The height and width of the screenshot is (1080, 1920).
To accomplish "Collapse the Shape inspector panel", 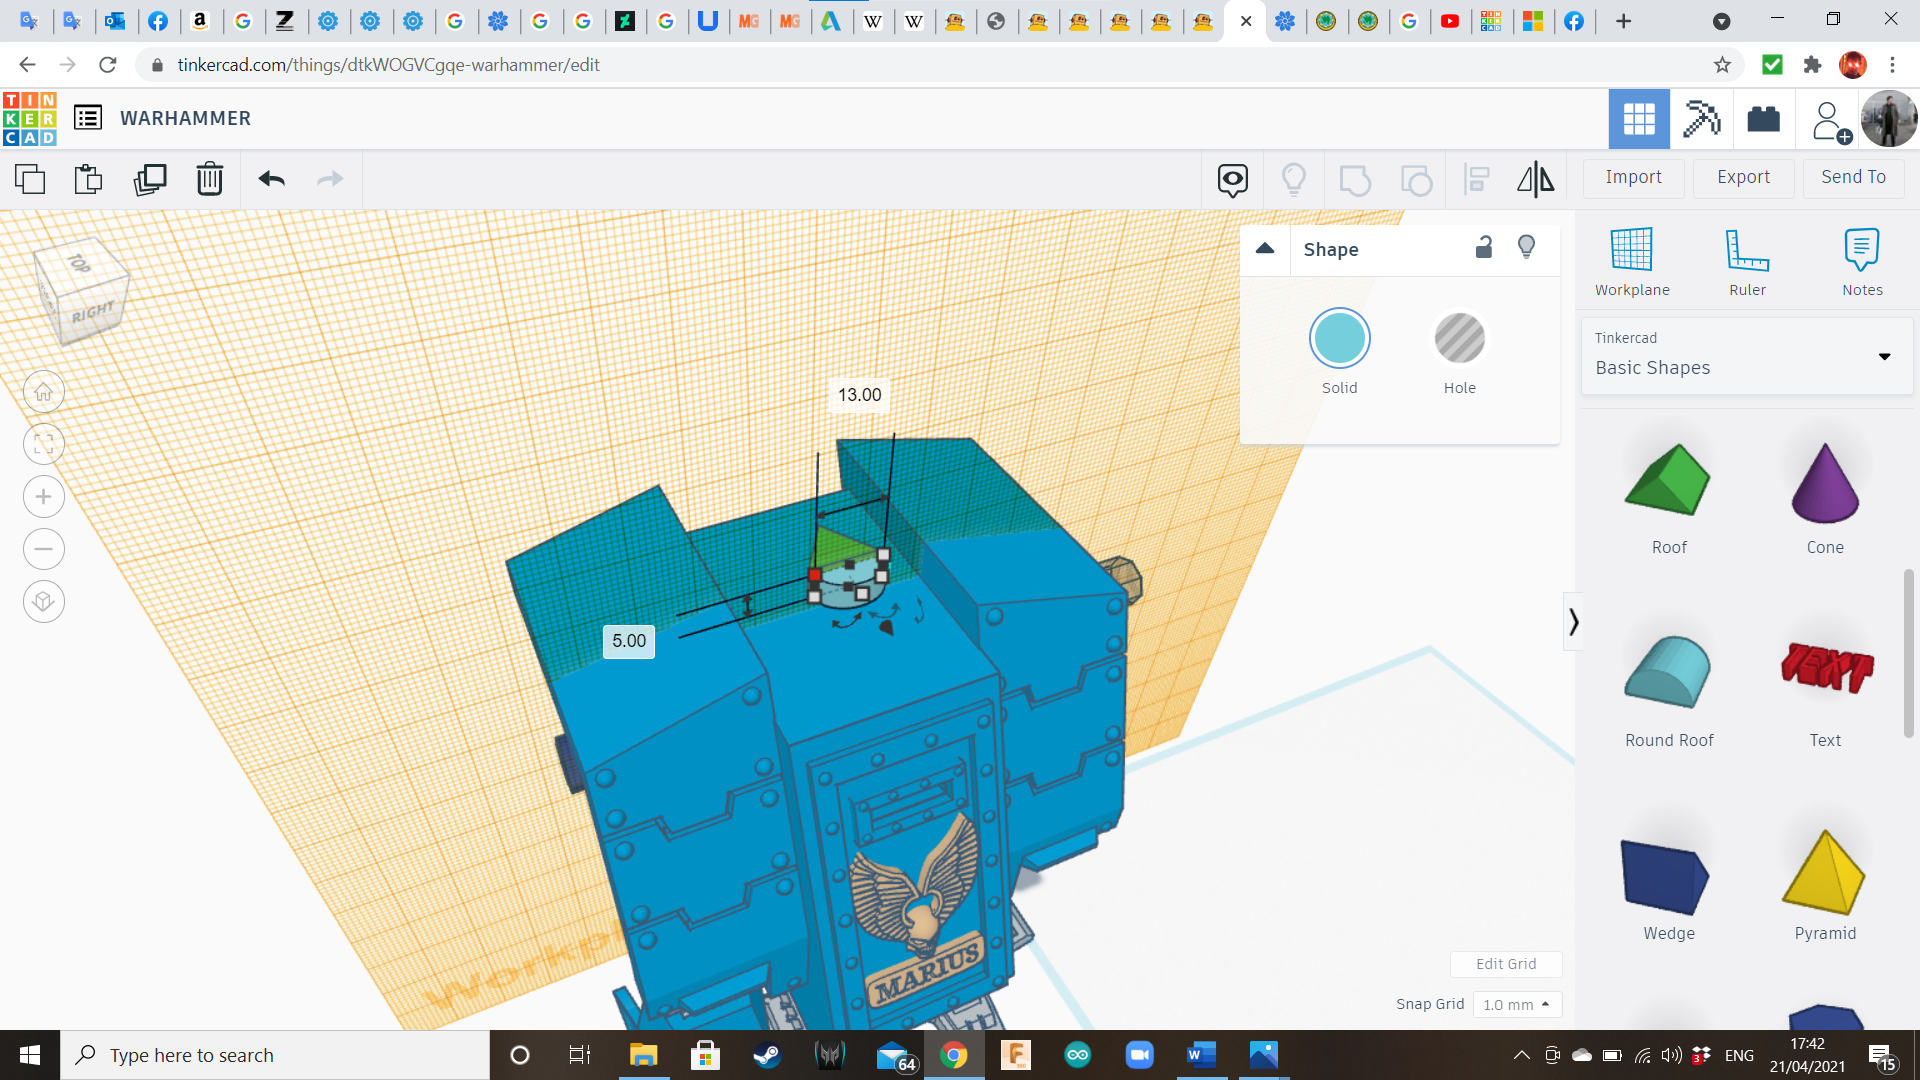I will (x=1265, y=249).
